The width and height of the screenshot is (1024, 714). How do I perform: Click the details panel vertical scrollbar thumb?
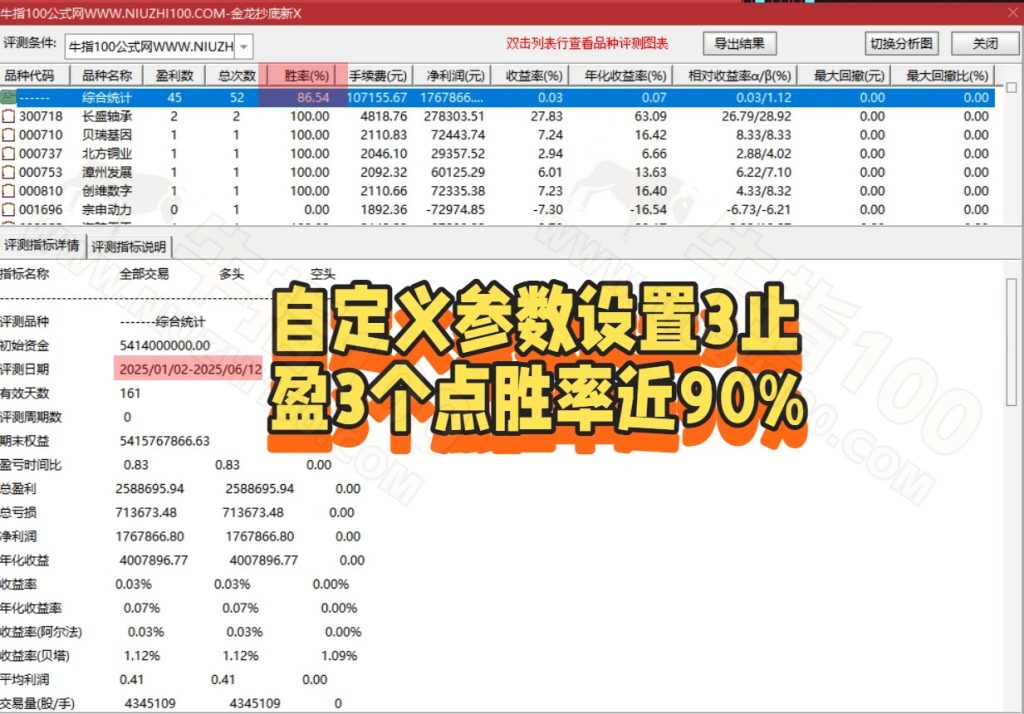click(1012, 342)
